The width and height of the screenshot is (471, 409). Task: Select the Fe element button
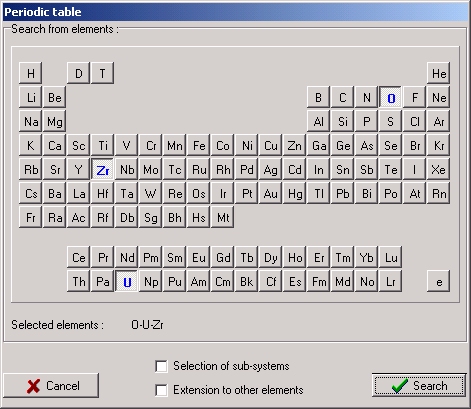point(199,146)
